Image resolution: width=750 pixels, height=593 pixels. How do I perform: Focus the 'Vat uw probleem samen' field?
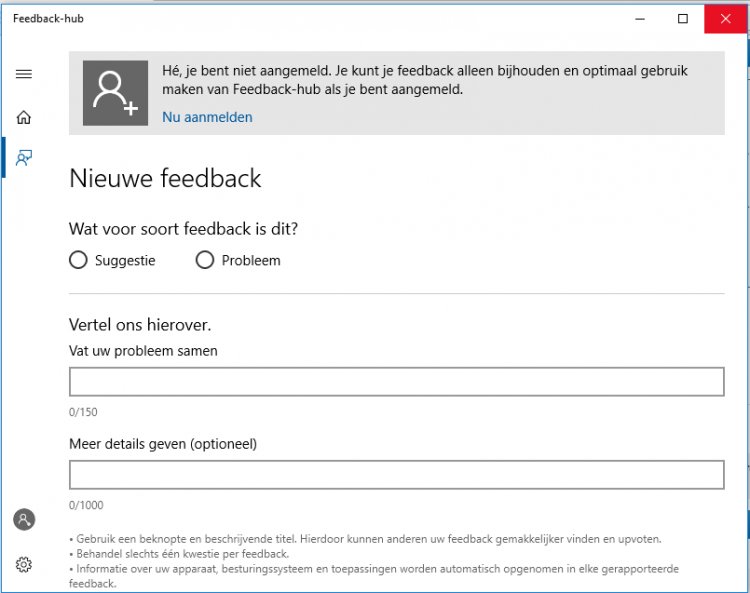(x=396, y=382)
